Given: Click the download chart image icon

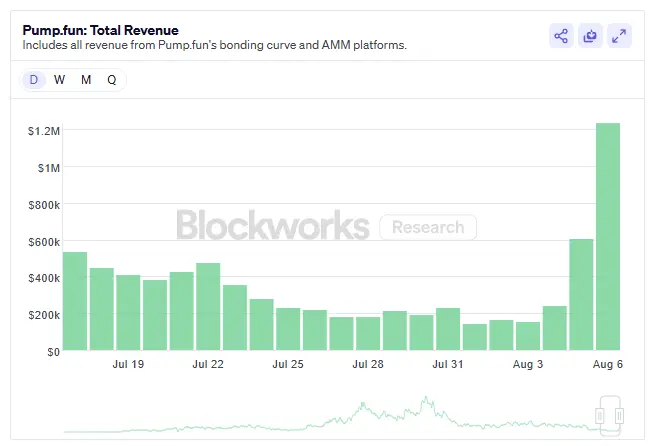Looking at the screenshot, I should [590, 36].
